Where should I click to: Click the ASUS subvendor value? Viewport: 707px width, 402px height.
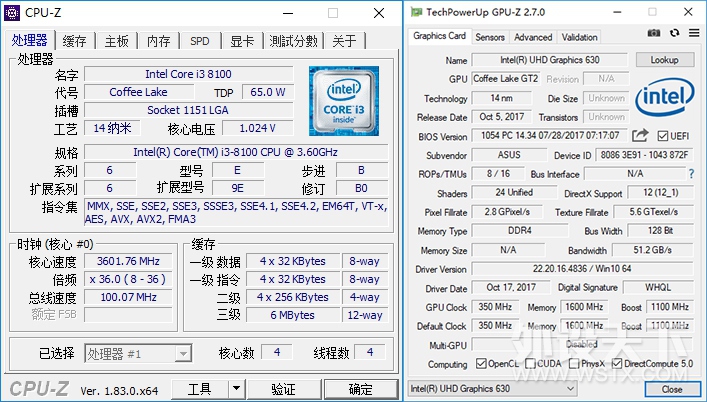pyautogui.click(x=509, y=155)
